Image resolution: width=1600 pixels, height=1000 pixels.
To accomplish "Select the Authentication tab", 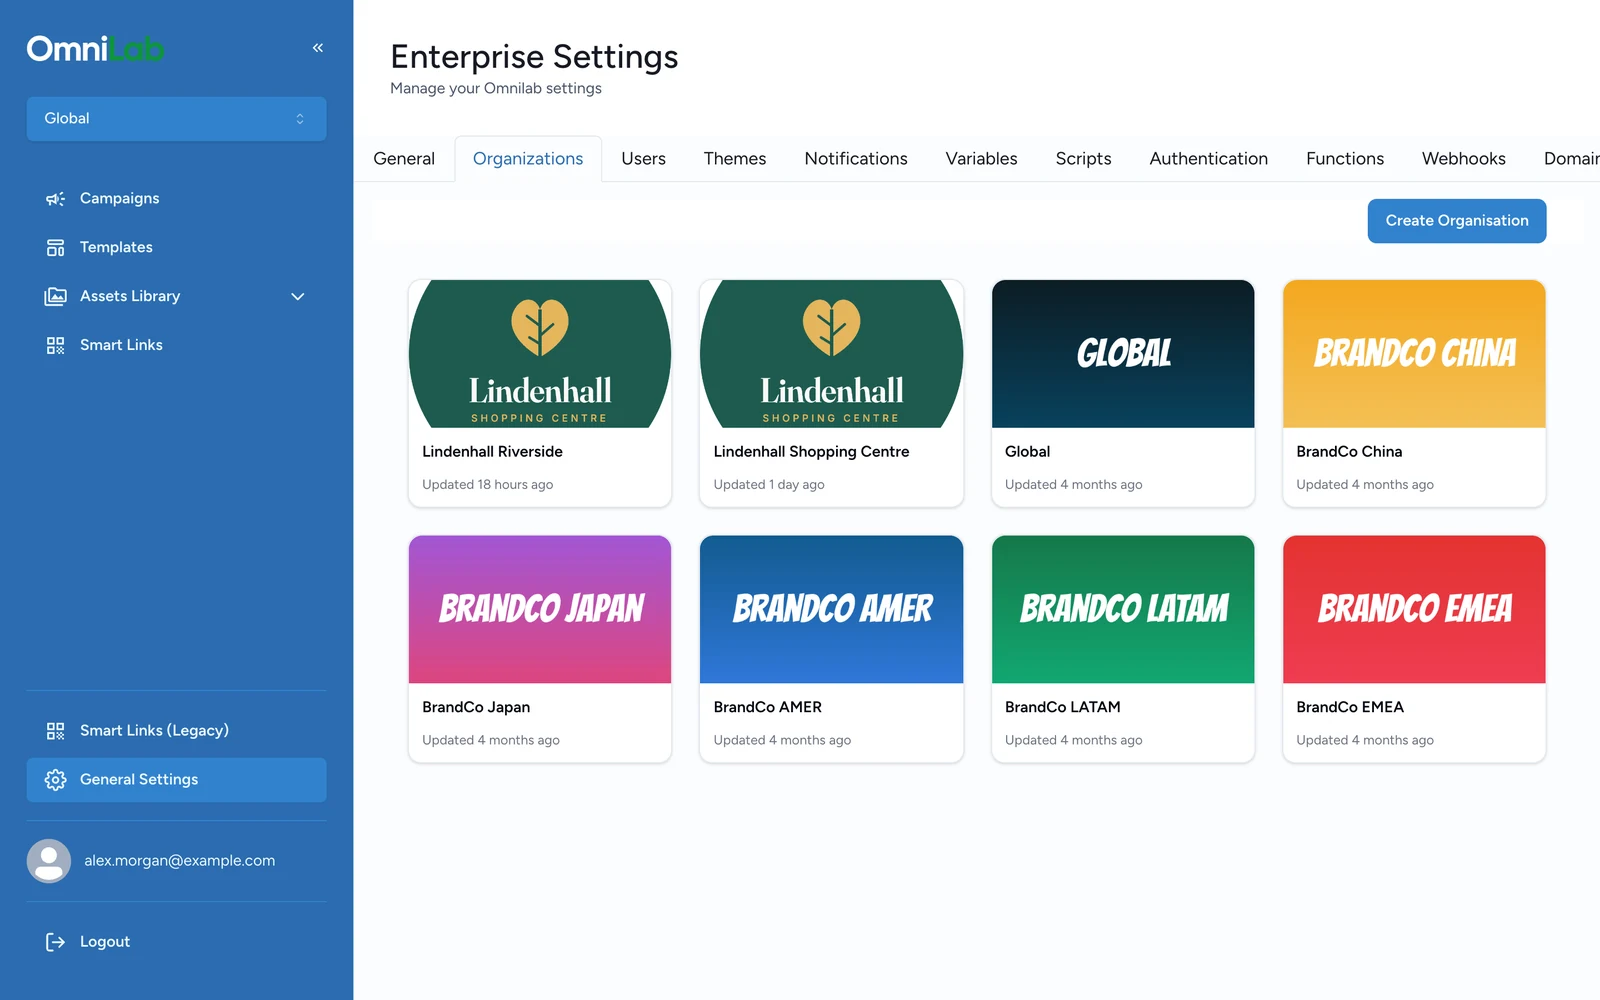I will coord(1209,159).
